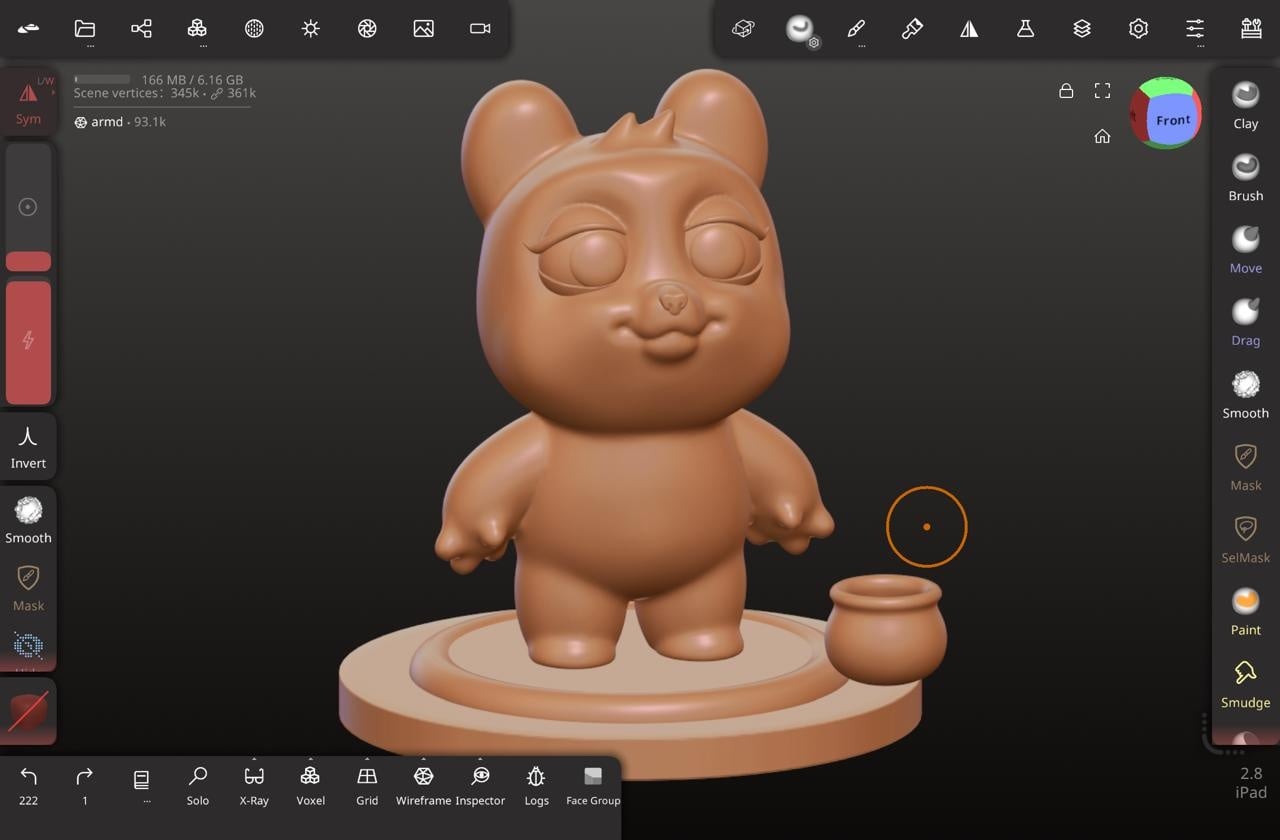Tap the Invert button

[x=28, y=446]
